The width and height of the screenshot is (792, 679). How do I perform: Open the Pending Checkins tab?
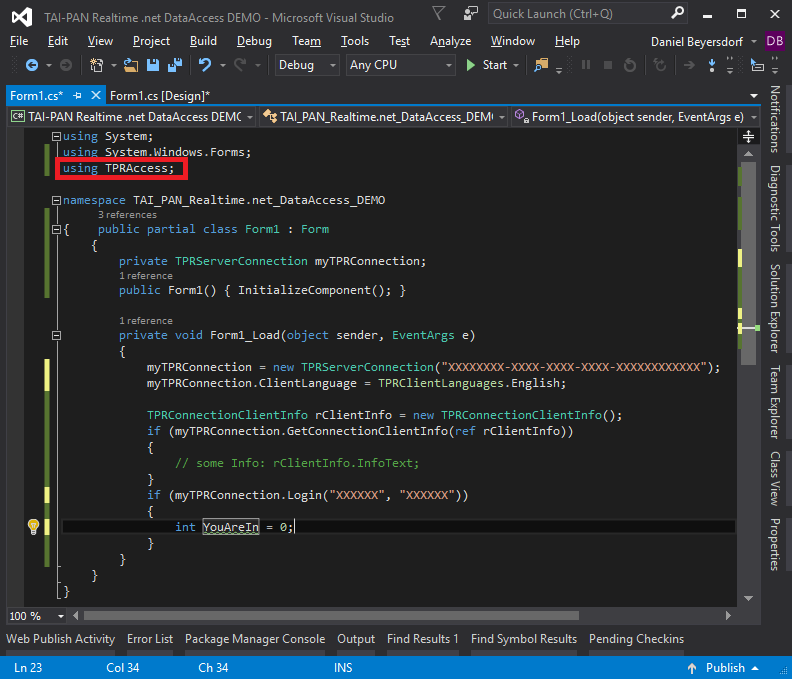pos(636,639)
